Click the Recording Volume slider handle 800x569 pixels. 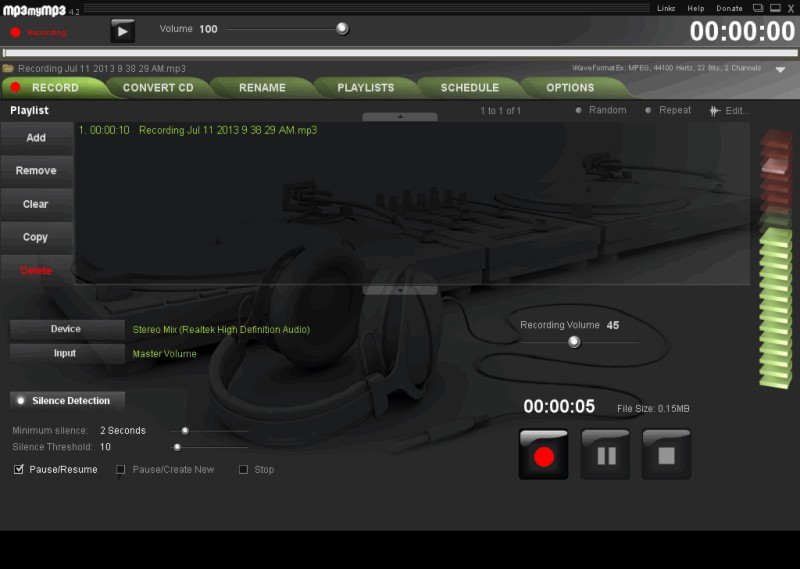click(x=574, y=342)
